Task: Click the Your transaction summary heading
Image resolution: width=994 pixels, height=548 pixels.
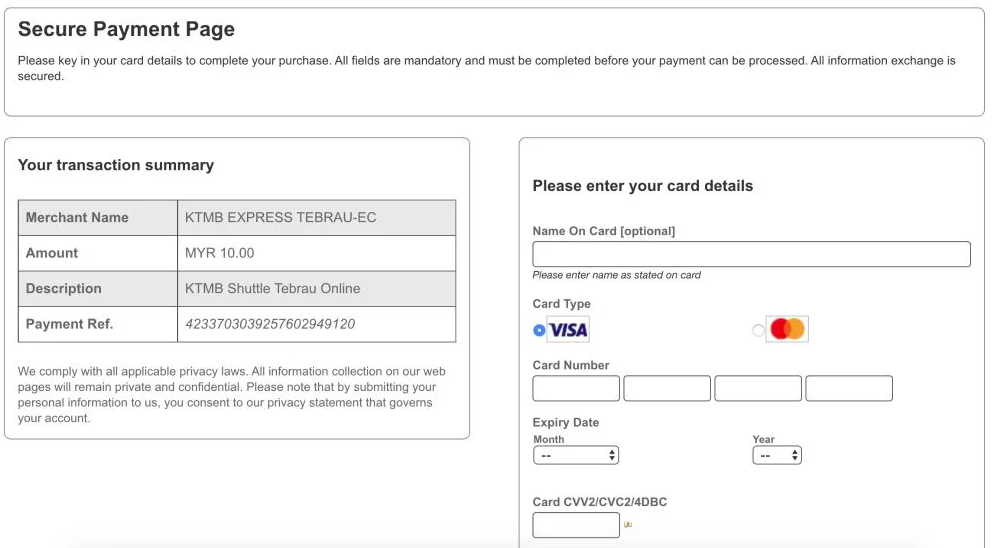Action: (x=116, y=165)
